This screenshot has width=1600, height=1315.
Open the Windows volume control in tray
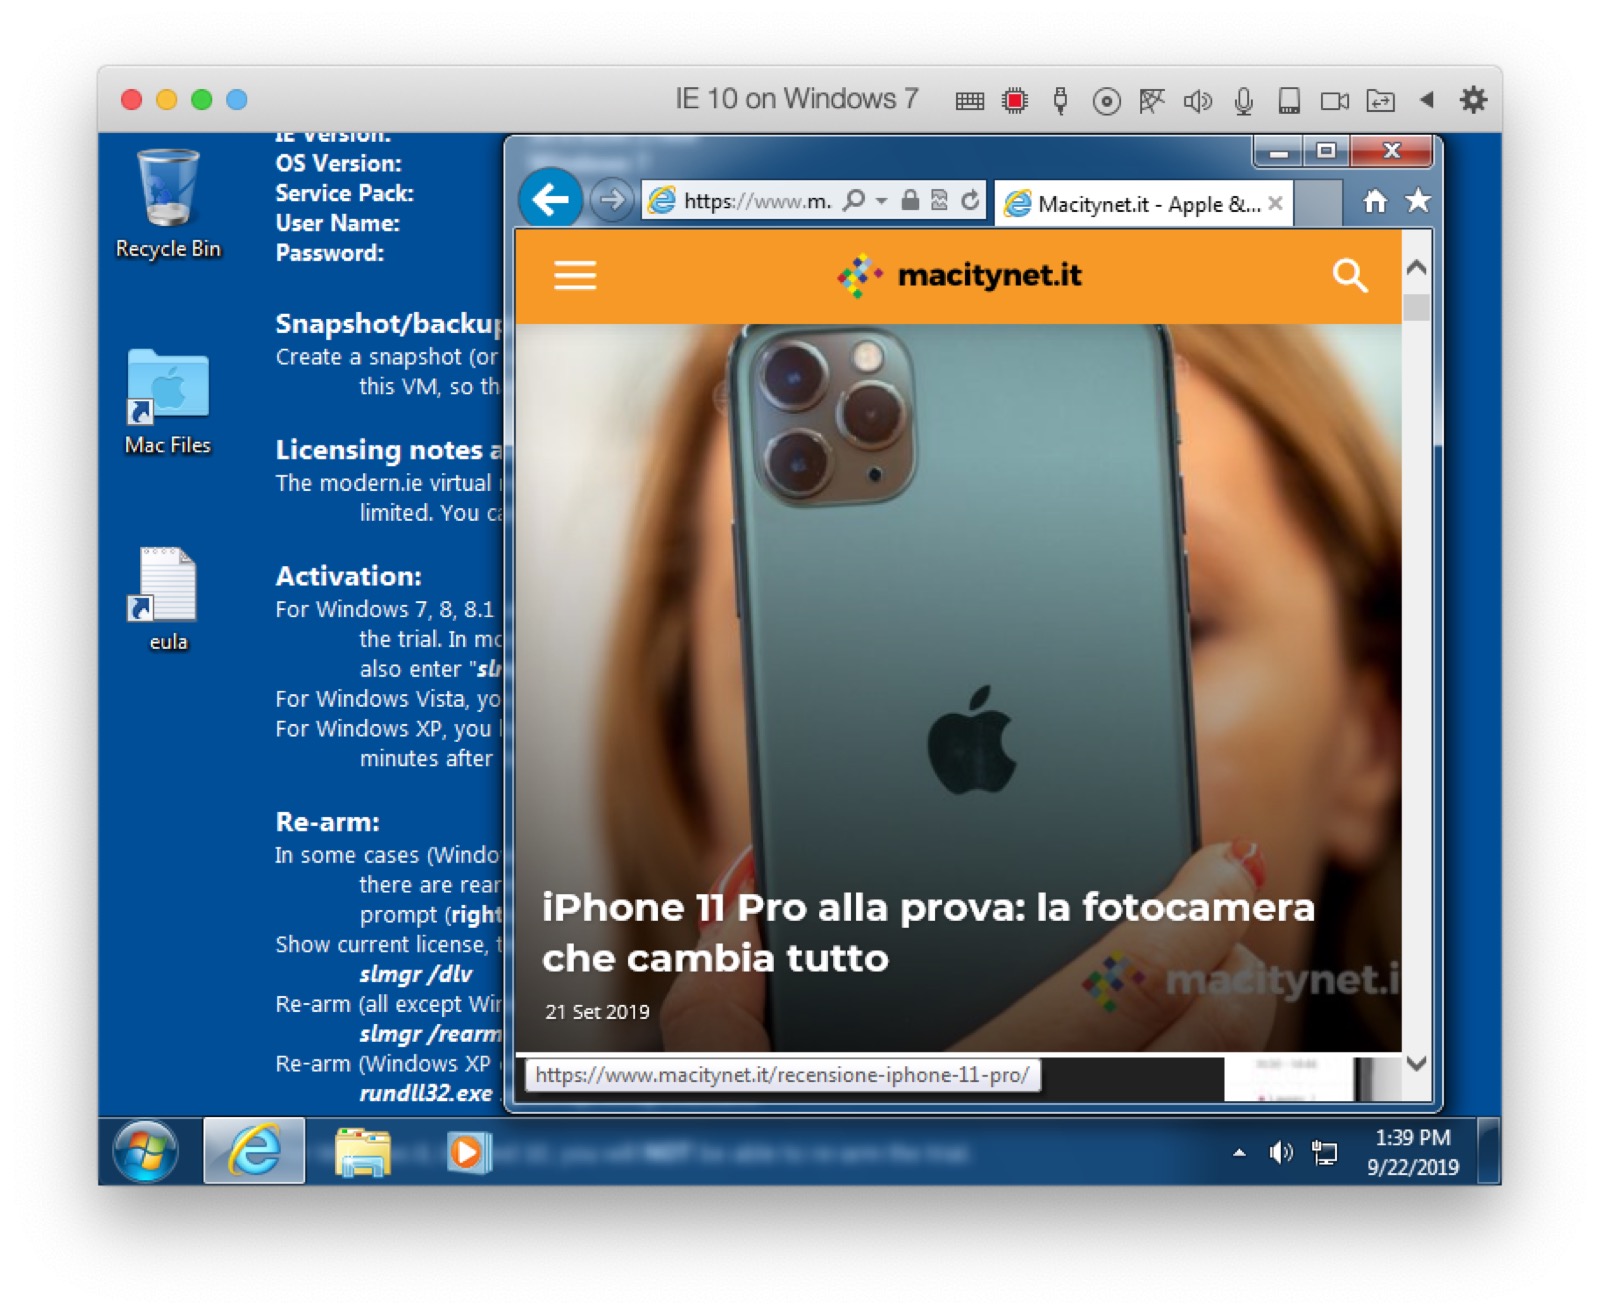(1281, 1153)
